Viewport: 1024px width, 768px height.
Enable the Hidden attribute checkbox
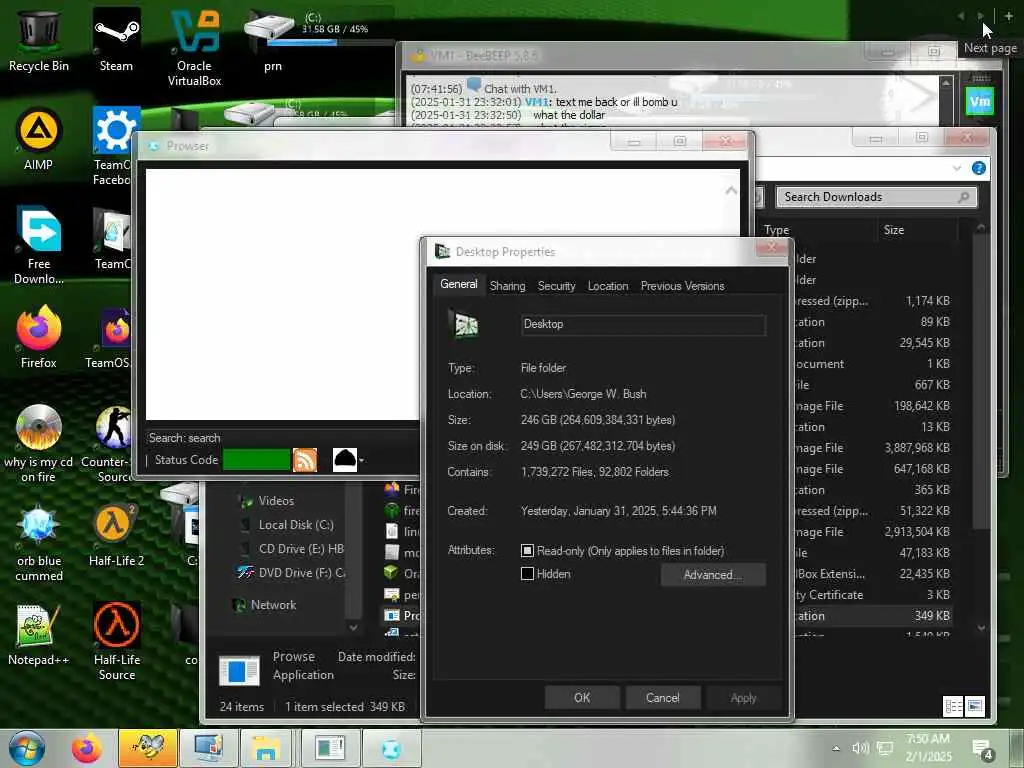click(527, 574)
